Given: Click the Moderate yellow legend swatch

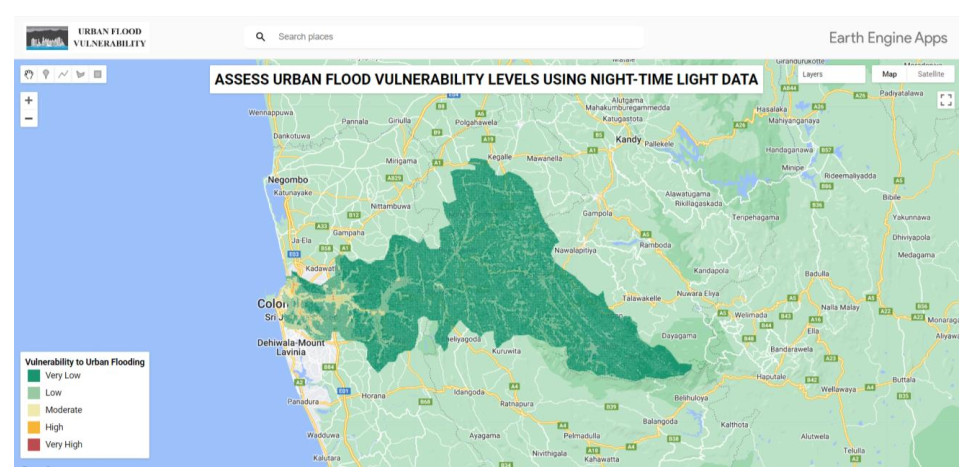Looking at the screenshot, I should (34, 410).
